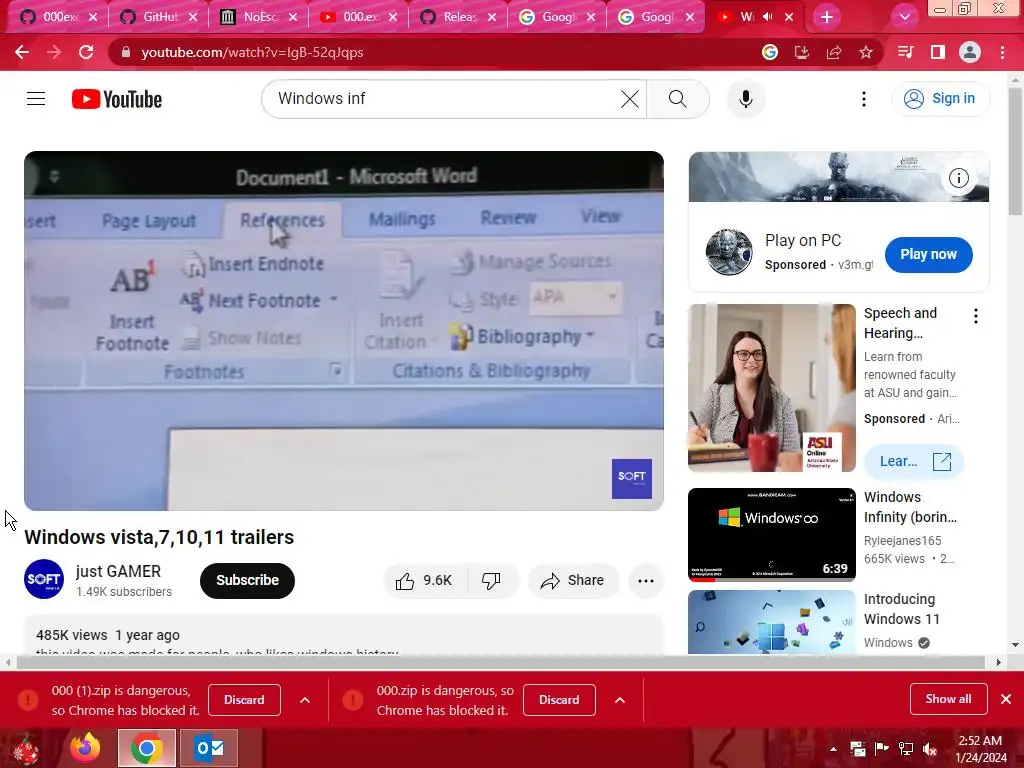Switch to the GitHub tab
This screenshot has height=768, width=1024.
158,17
